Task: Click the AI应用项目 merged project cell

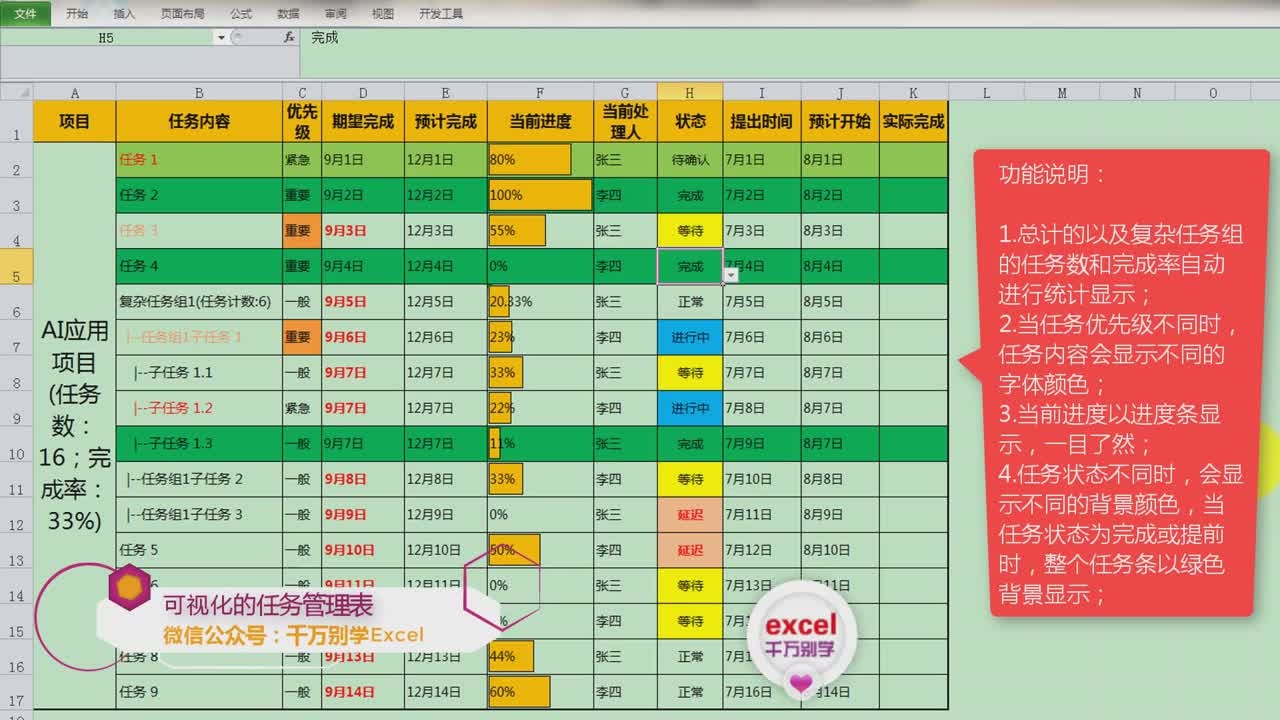Action: pos(74,426)
